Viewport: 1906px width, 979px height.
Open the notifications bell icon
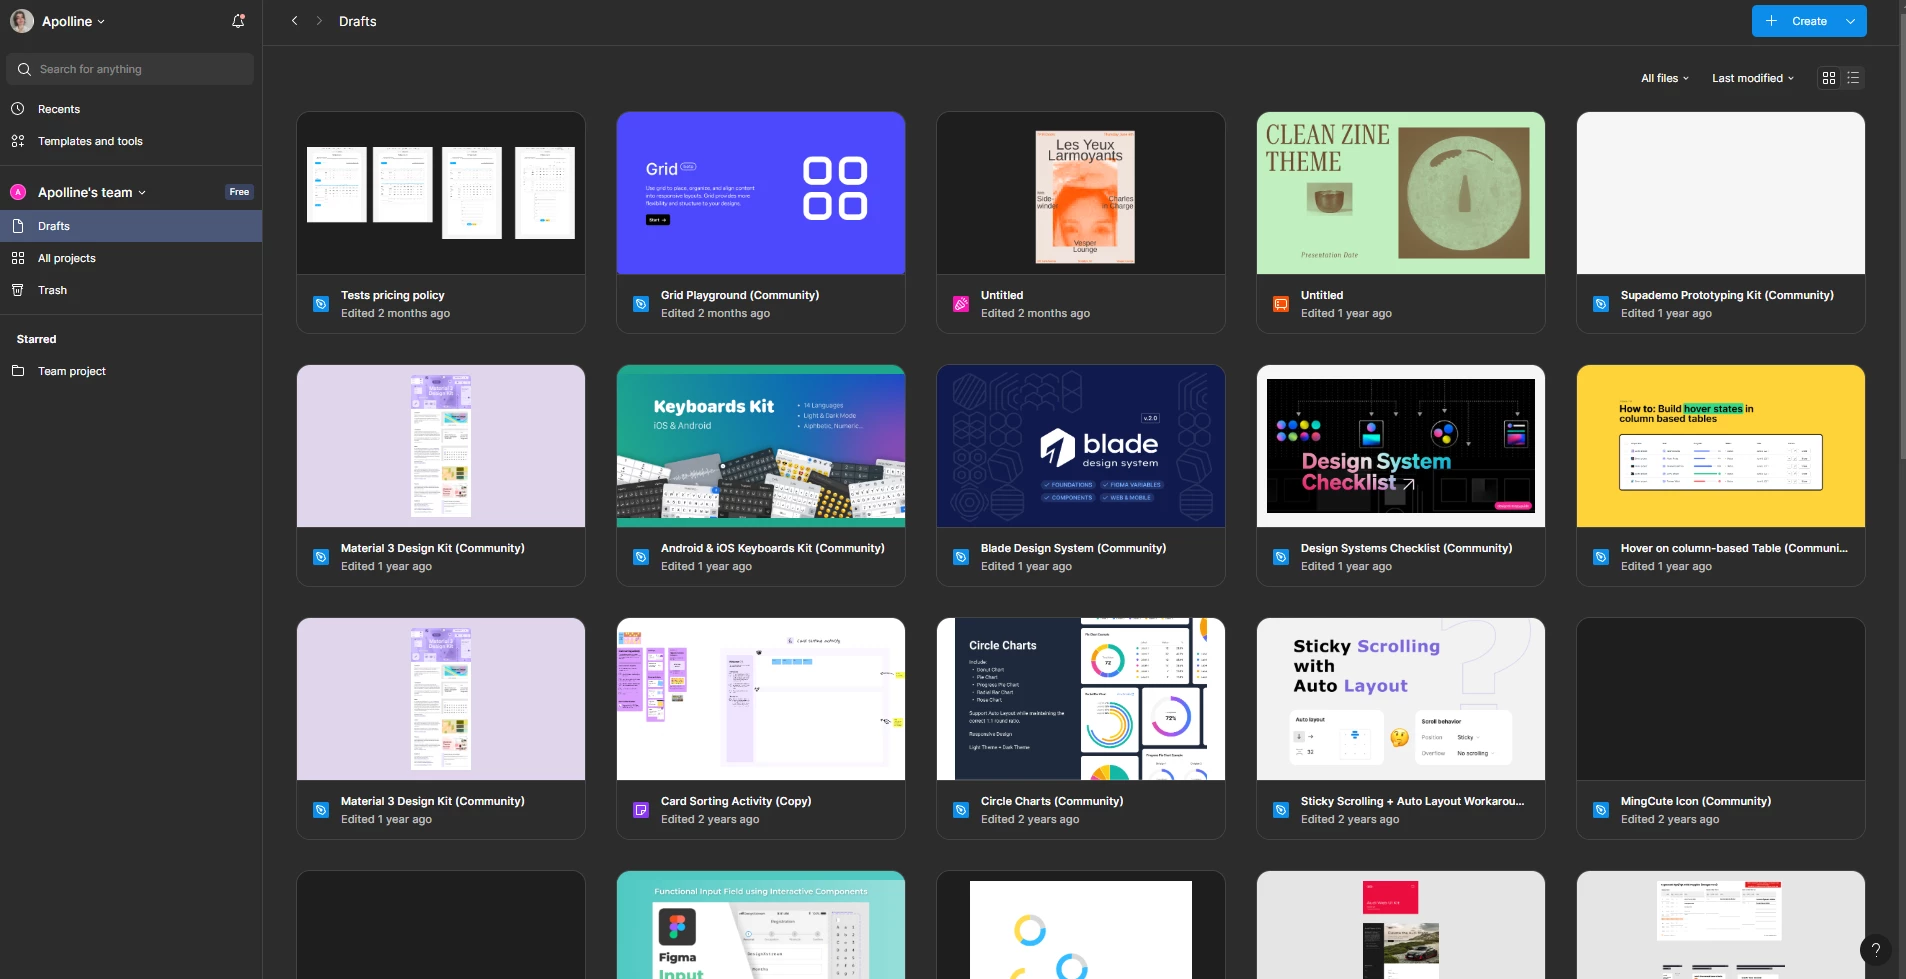point(238,21)
